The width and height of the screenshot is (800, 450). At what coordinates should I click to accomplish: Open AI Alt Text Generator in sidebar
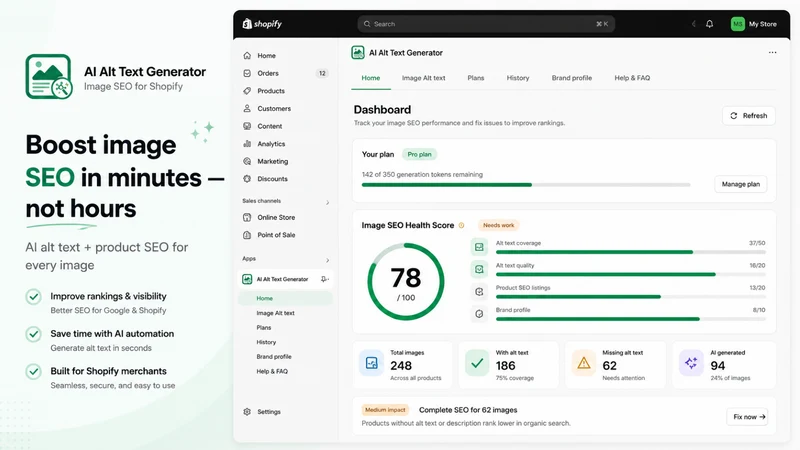click(x=285, y=279)
